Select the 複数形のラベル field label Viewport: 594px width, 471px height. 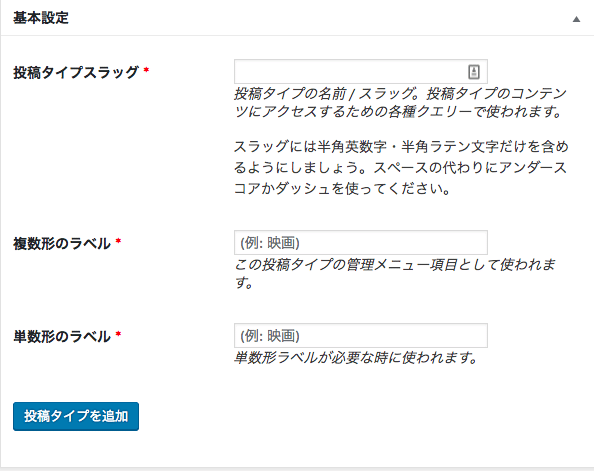[62, 243]
